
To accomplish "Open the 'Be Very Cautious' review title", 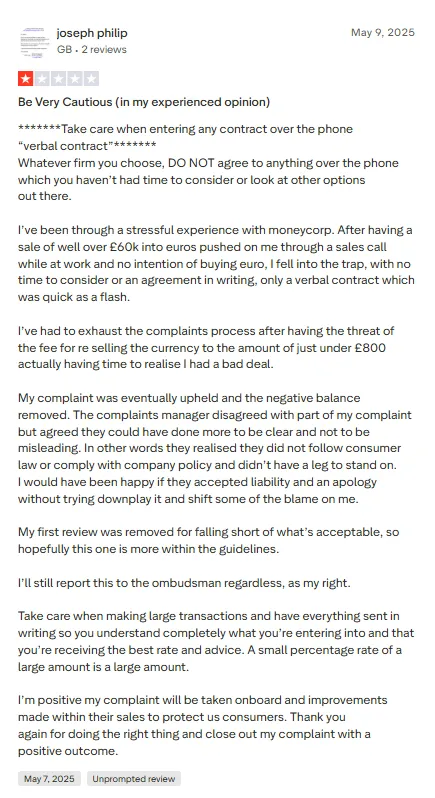I will [144, 102].
